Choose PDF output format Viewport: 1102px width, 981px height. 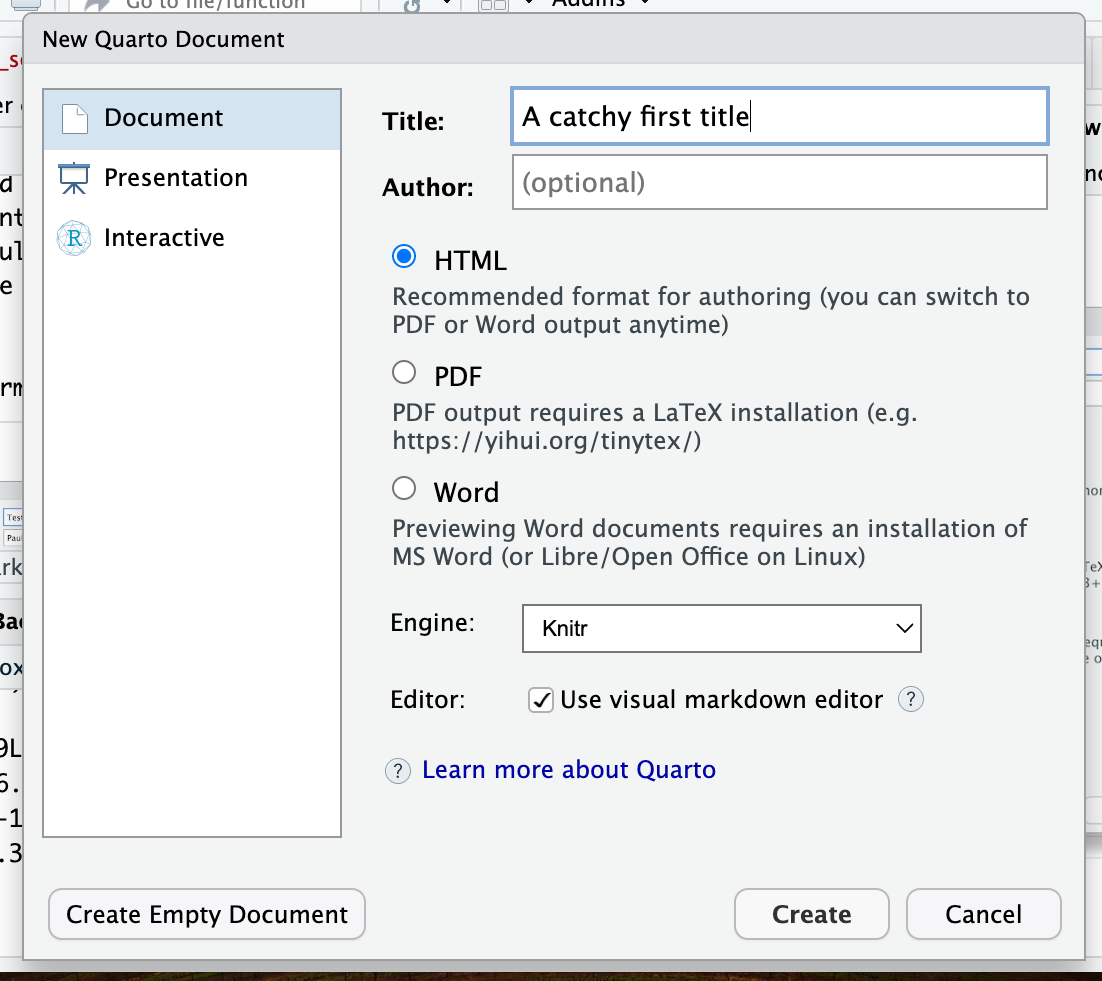coord(404,373)
